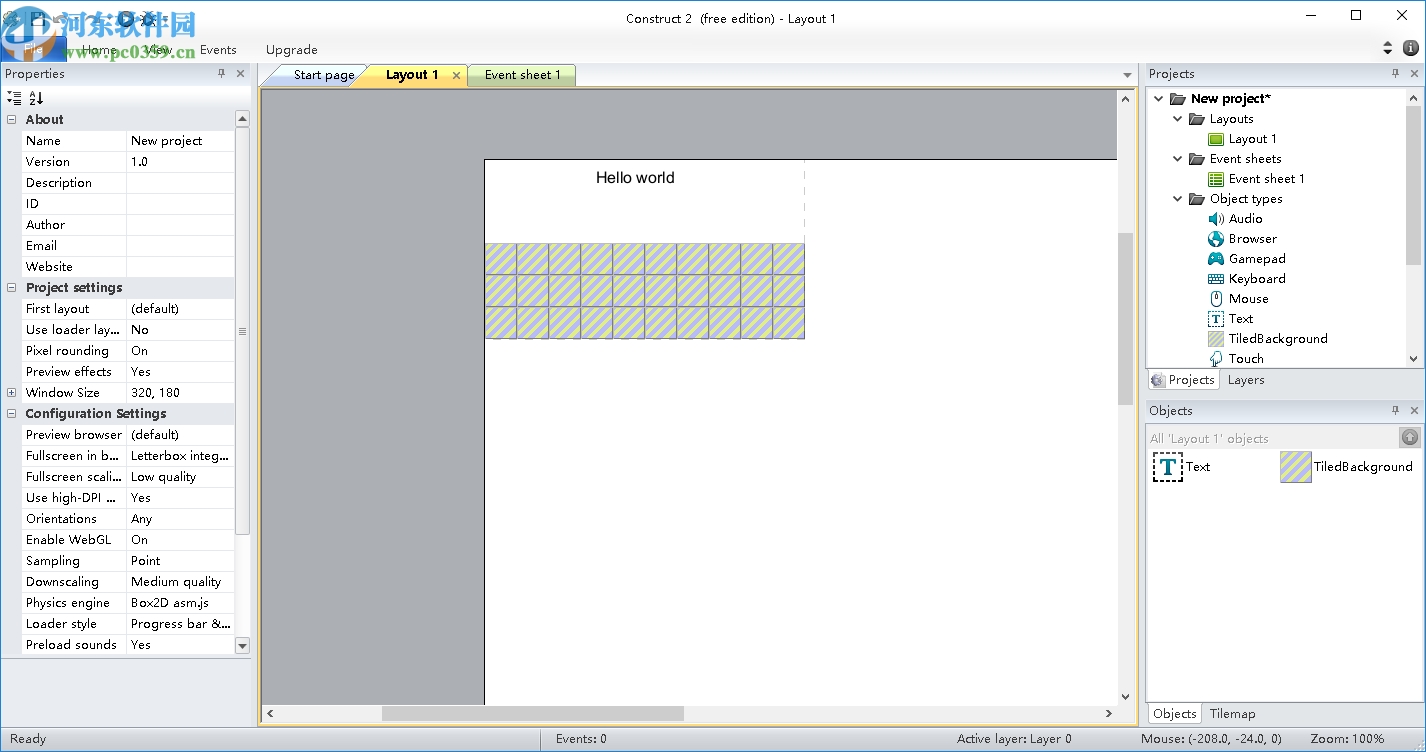
Task: Click the Enable WebGL value 'On'
Action: click(x=180, y=540)
